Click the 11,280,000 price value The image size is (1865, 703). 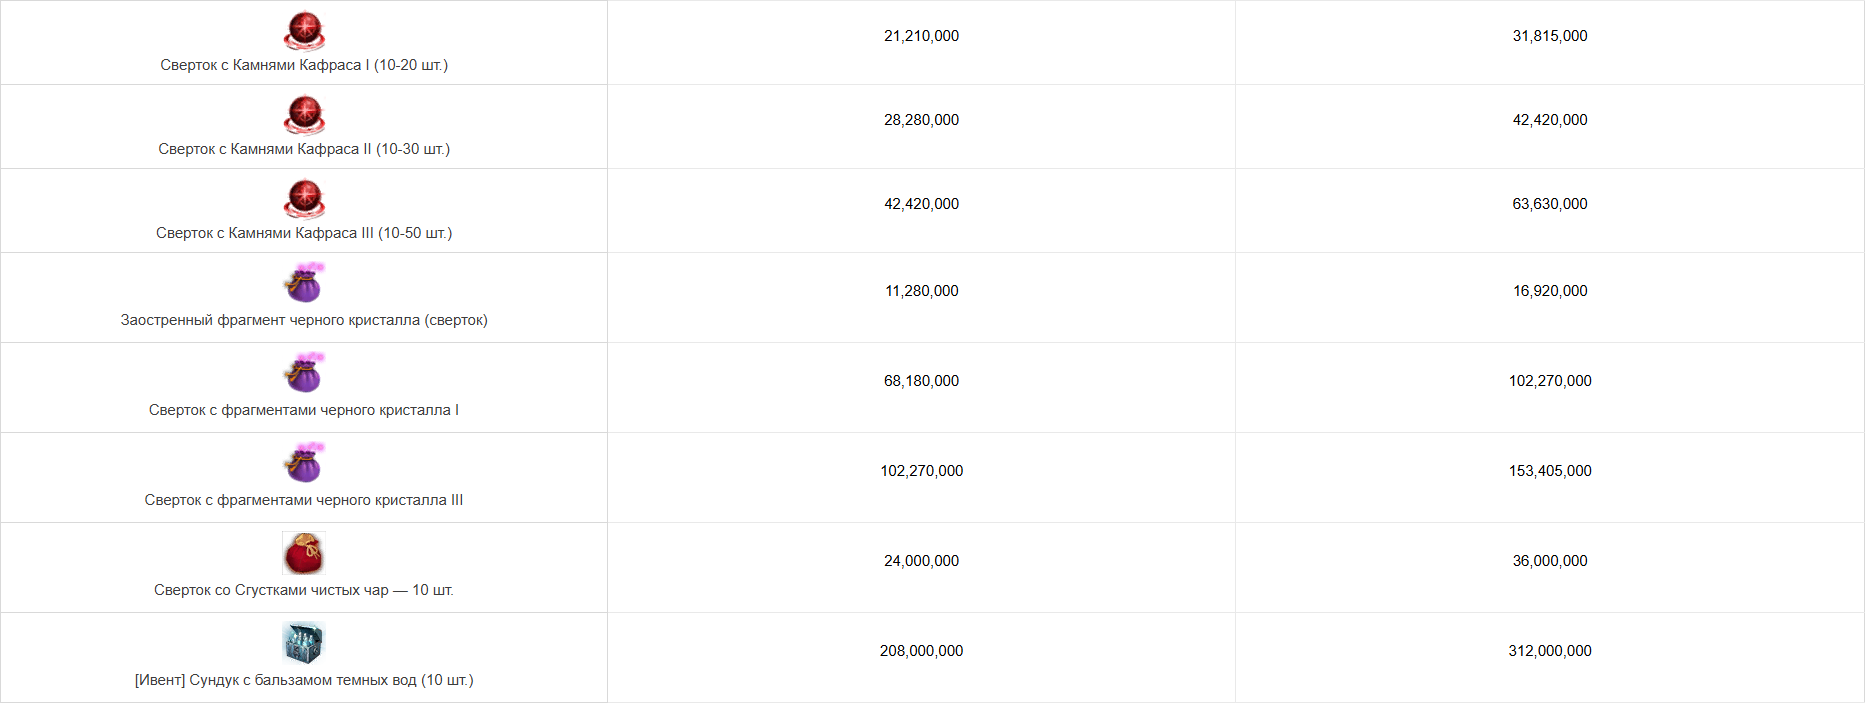[921, 291]
